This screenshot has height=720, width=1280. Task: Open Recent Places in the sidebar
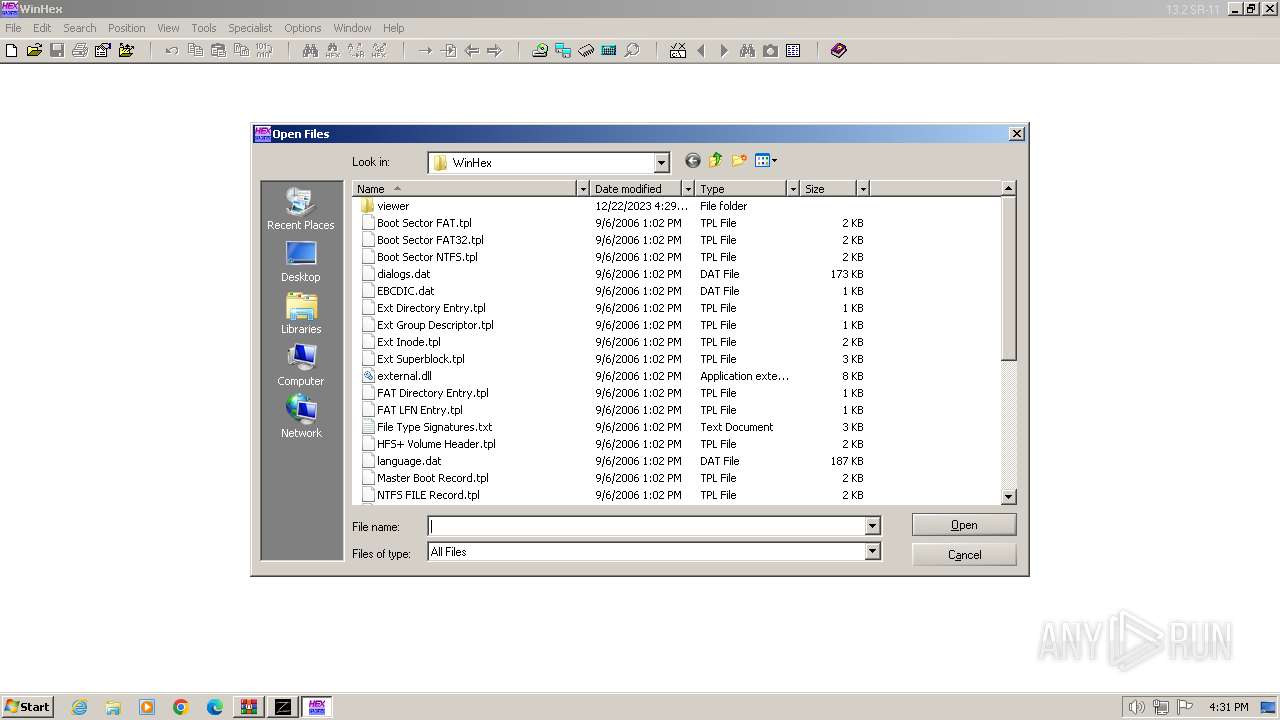click(301, 209)
